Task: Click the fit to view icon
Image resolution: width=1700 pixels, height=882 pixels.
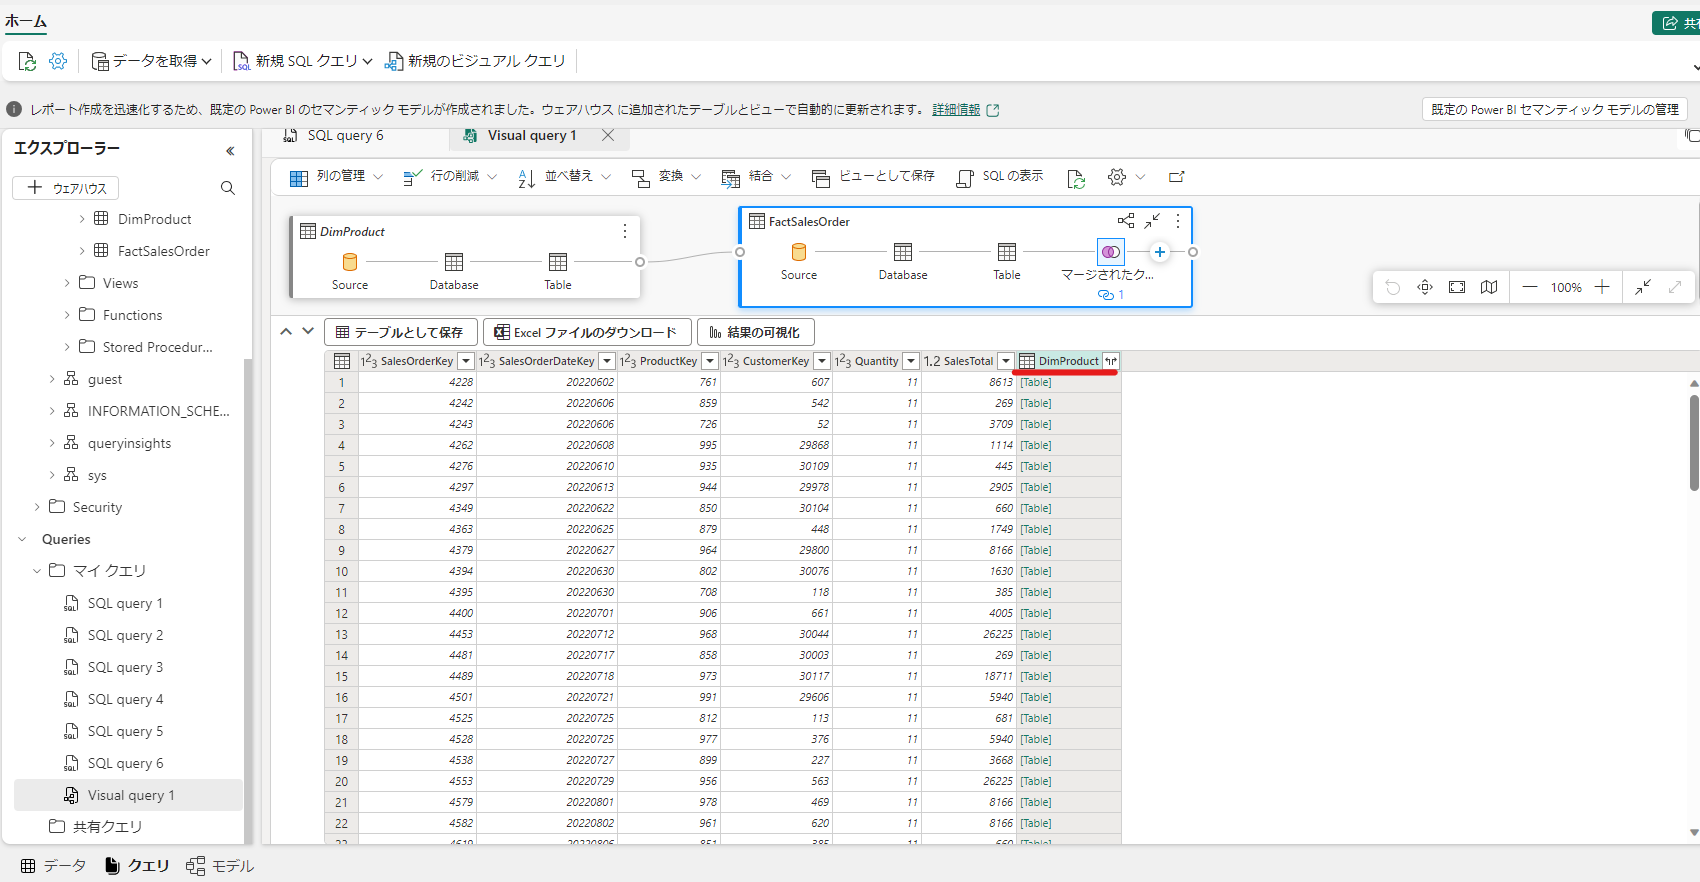Action: coord(1457,287)
